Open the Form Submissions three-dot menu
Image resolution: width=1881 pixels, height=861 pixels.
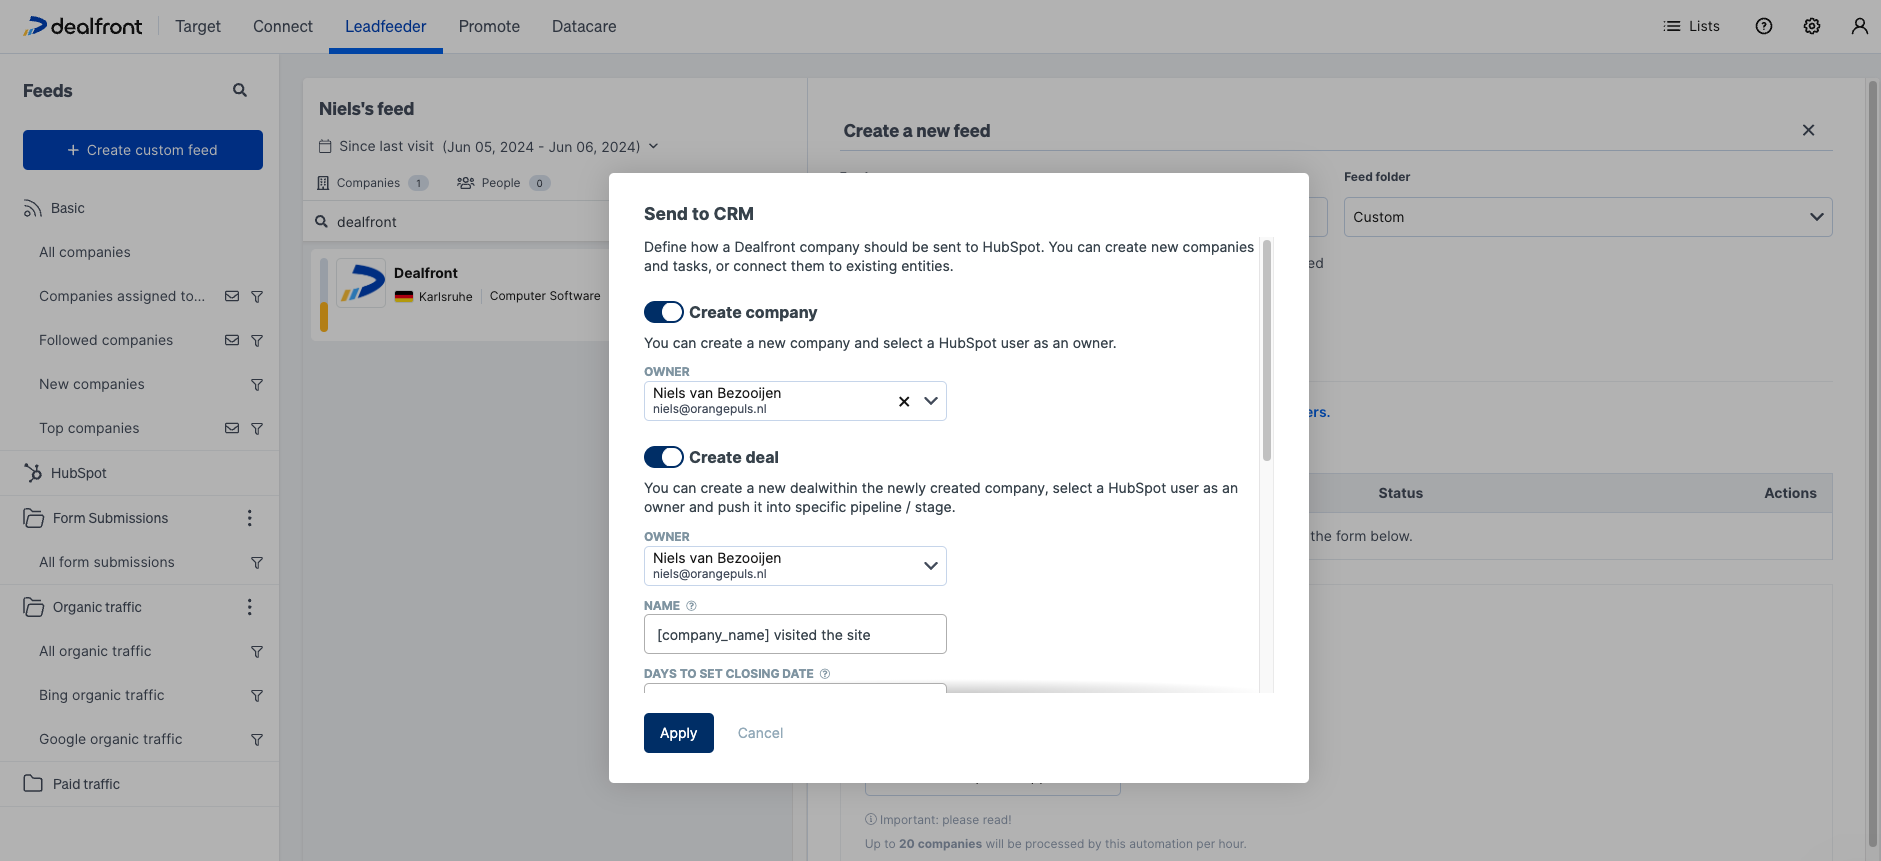[250, 518]
